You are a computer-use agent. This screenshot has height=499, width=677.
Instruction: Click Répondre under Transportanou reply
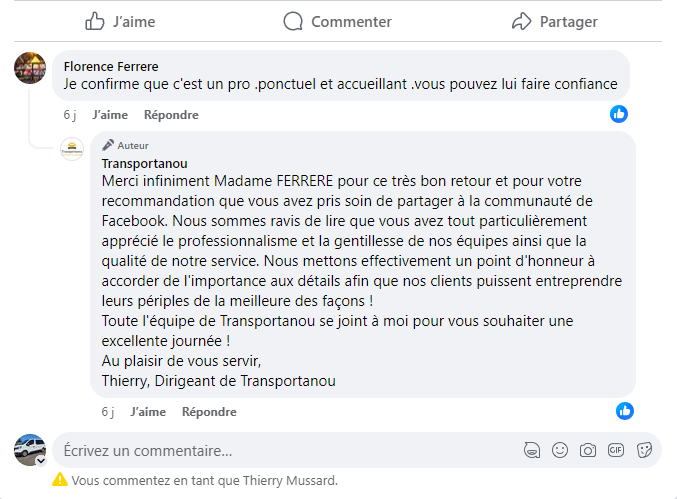tap(209, 411)
